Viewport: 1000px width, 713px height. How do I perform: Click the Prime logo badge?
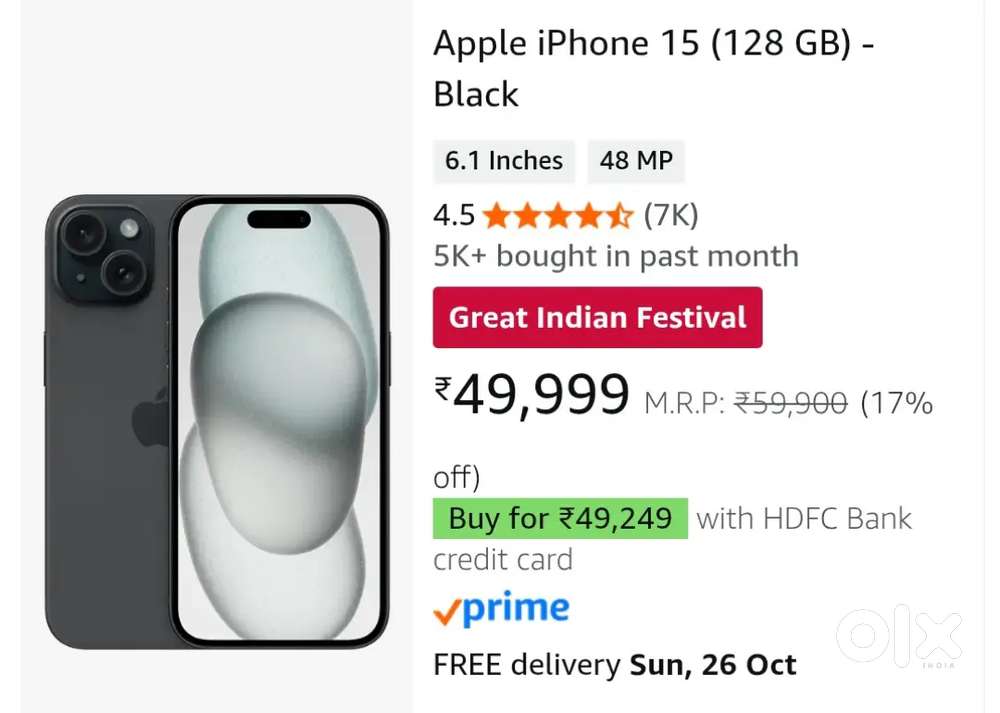point(503,607)
